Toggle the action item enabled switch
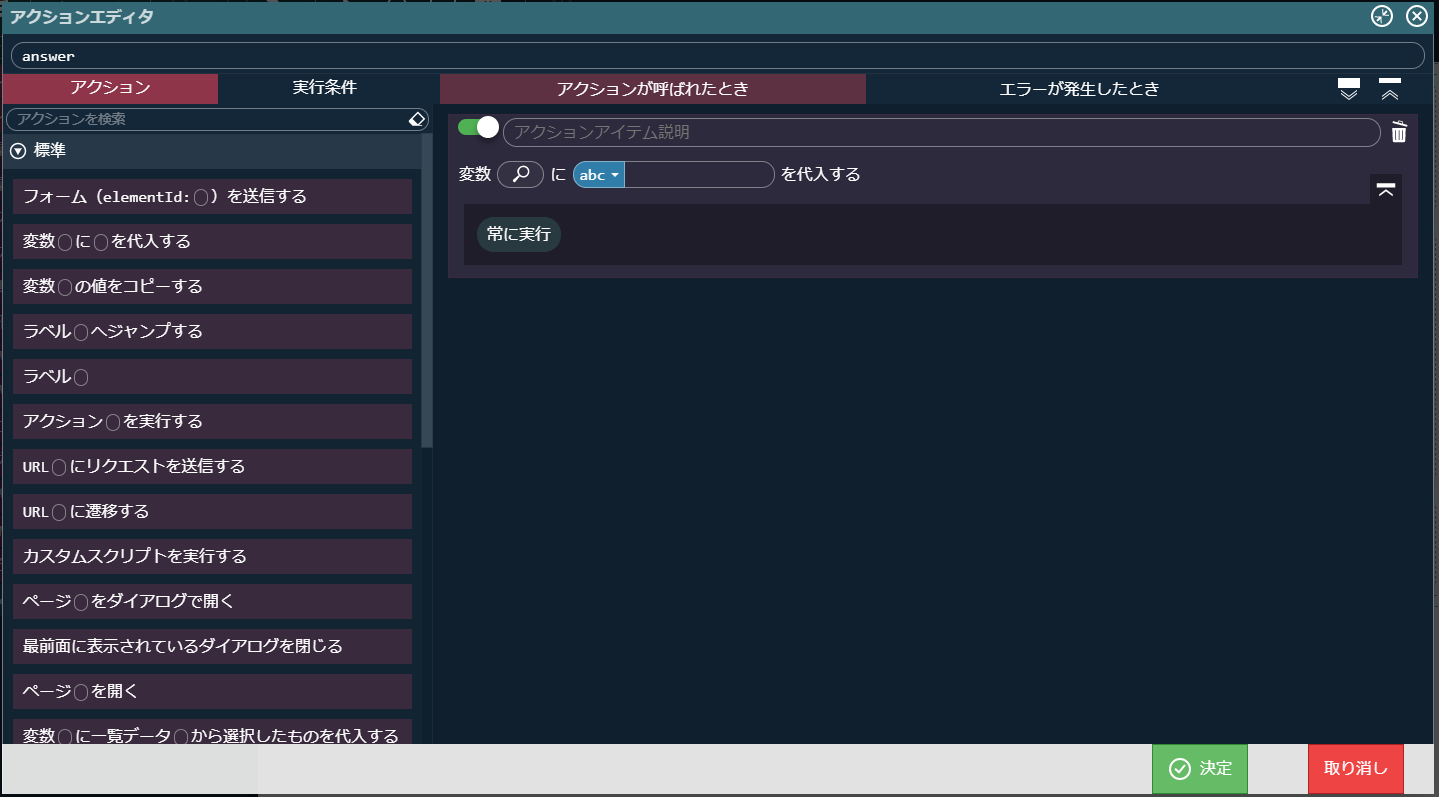1439x797 pixels. pos(477,127)
